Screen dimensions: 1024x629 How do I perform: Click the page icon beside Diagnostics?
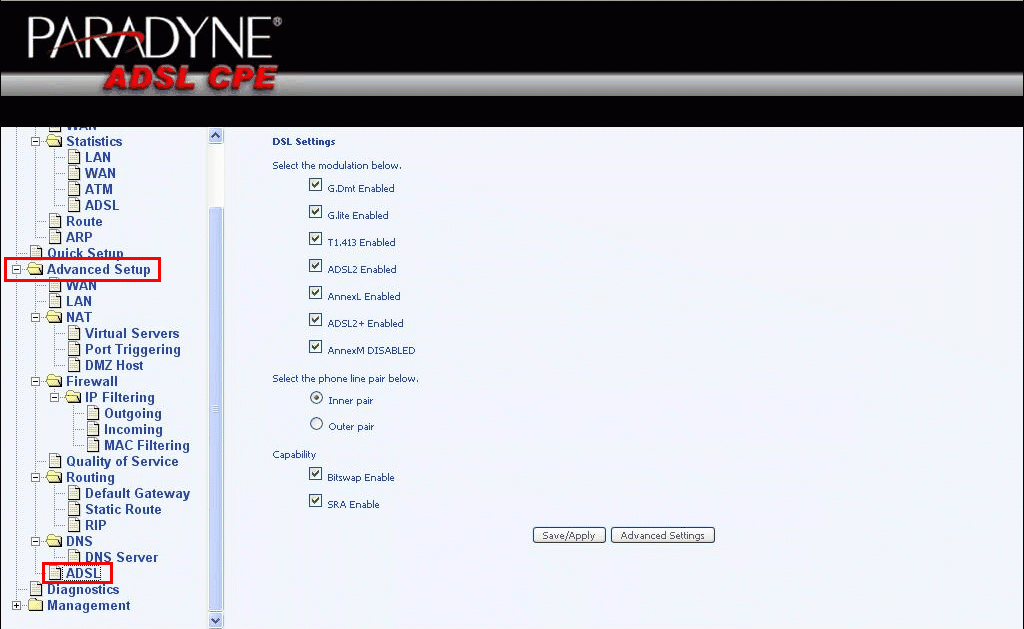click(36, 589)
